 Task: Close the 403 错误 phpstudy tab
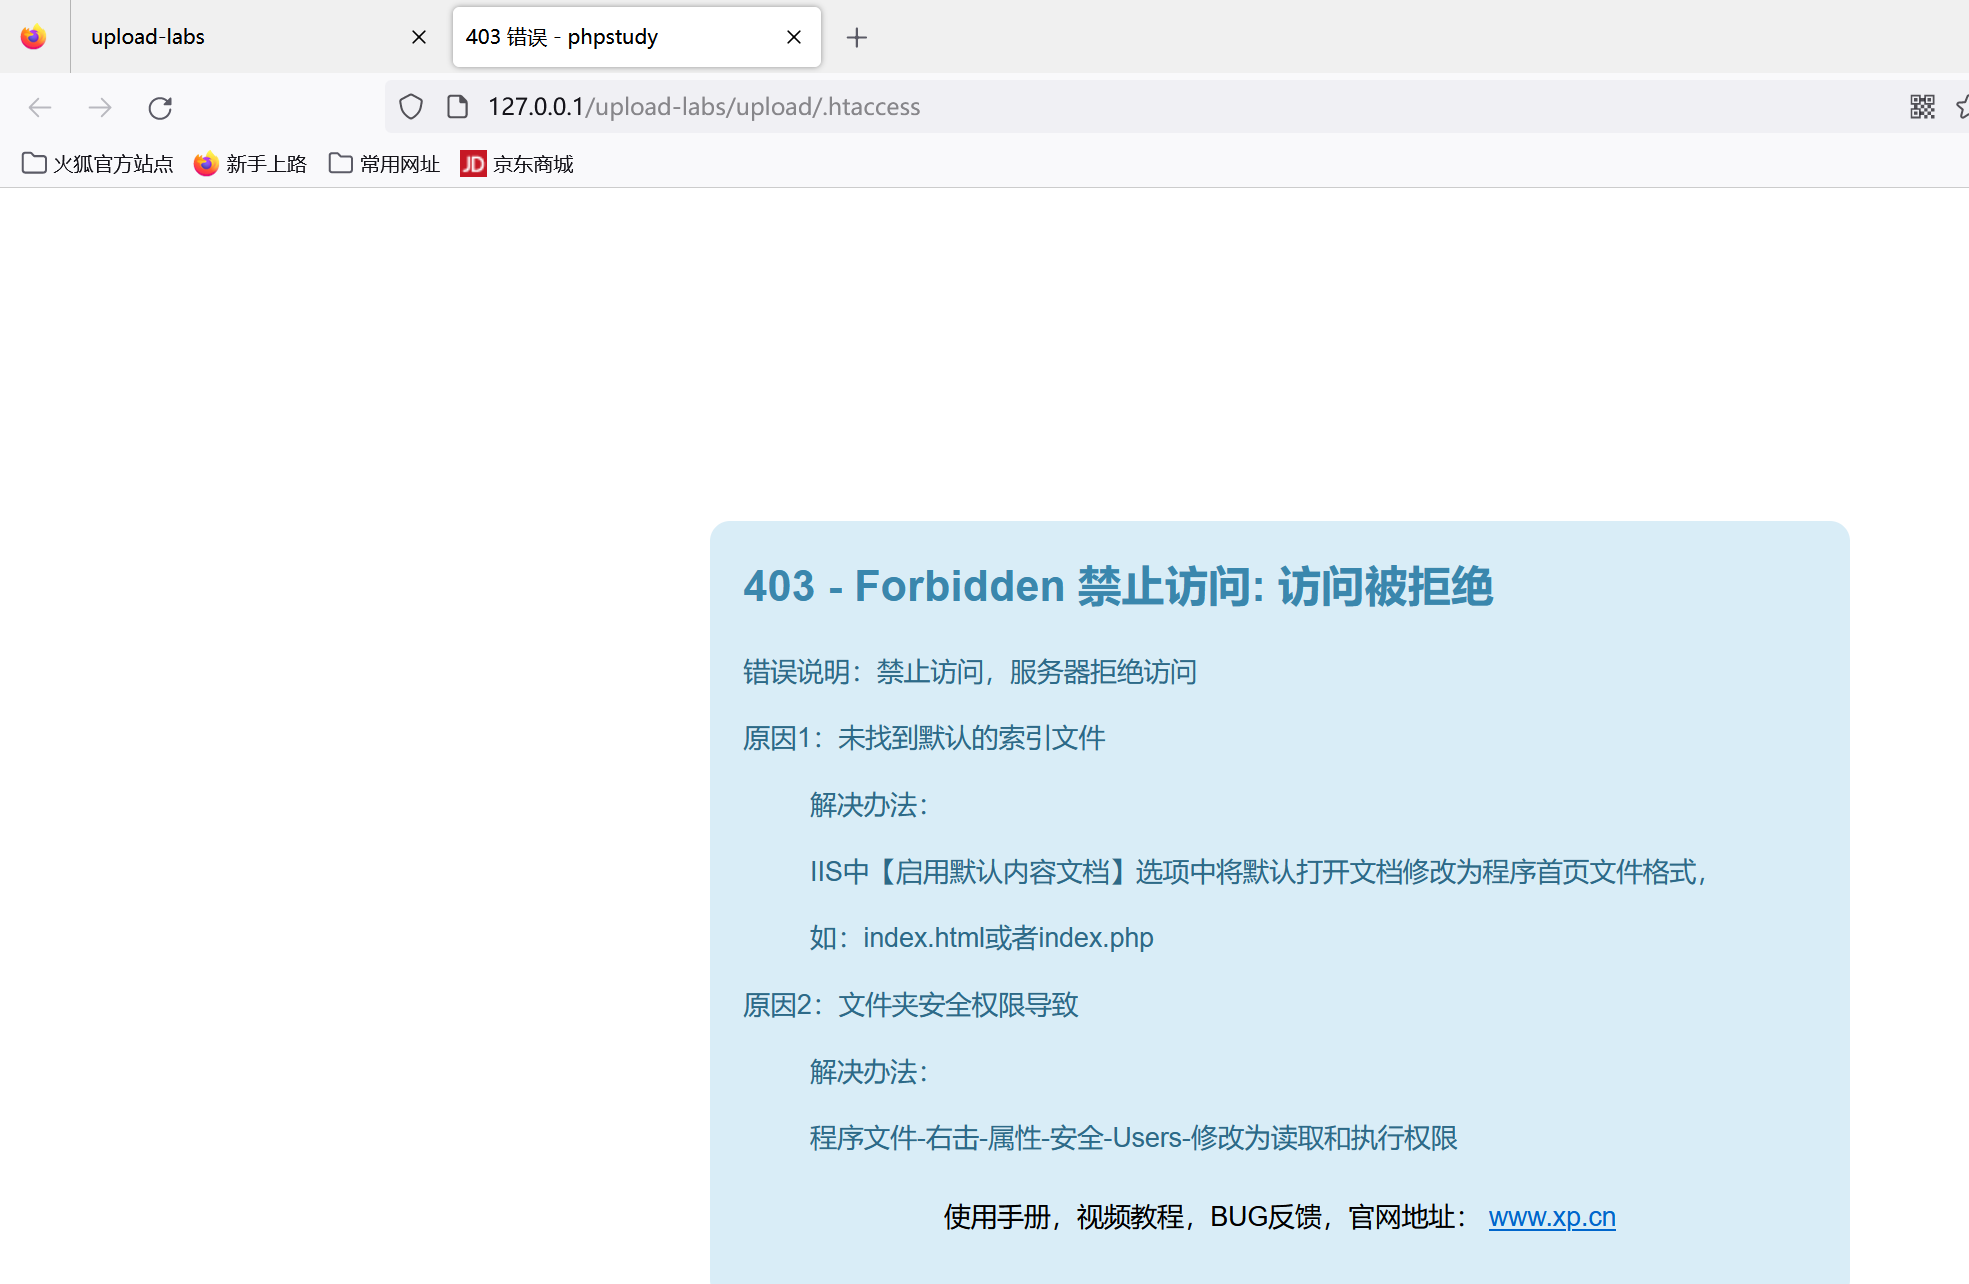click(x=794, y=37)
